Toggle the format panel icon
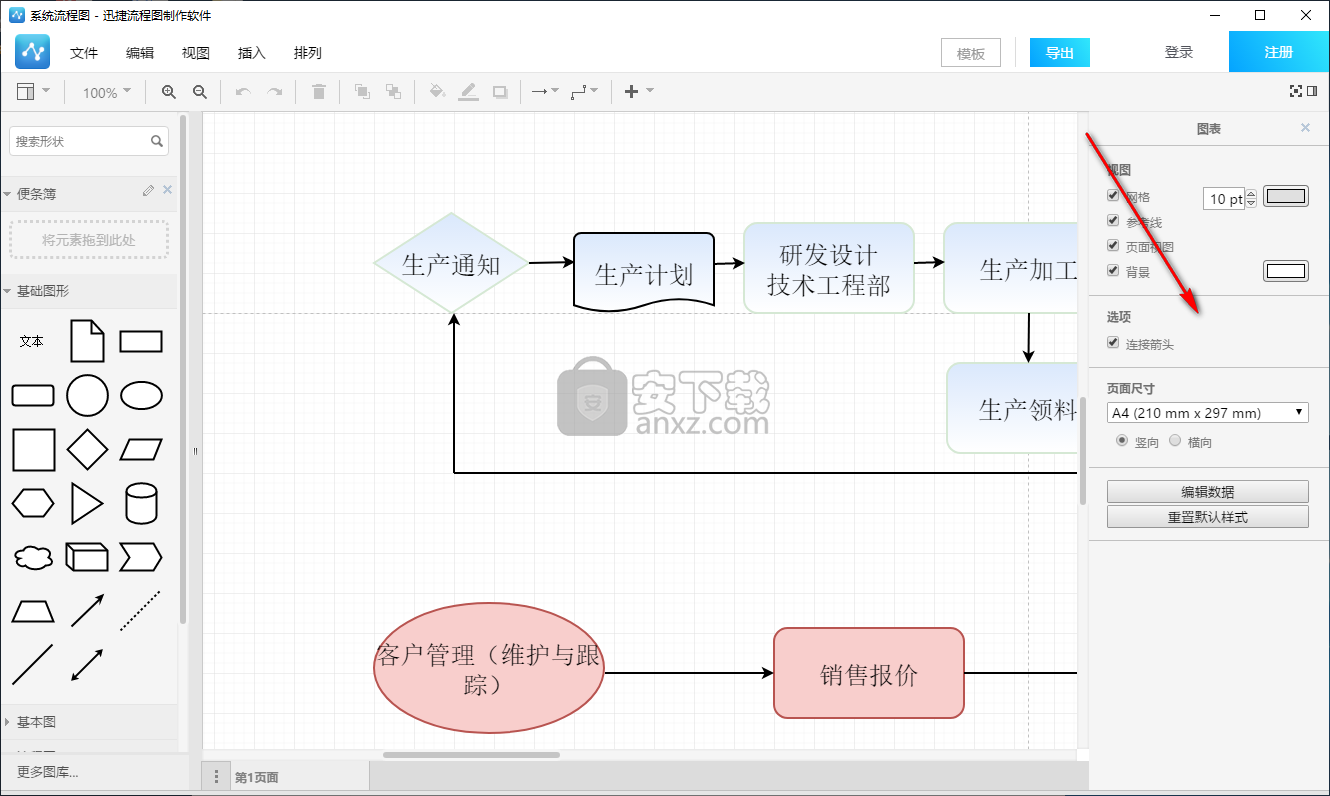The width and height of the screenshot is (1330, 796). tap(1312, 91)
